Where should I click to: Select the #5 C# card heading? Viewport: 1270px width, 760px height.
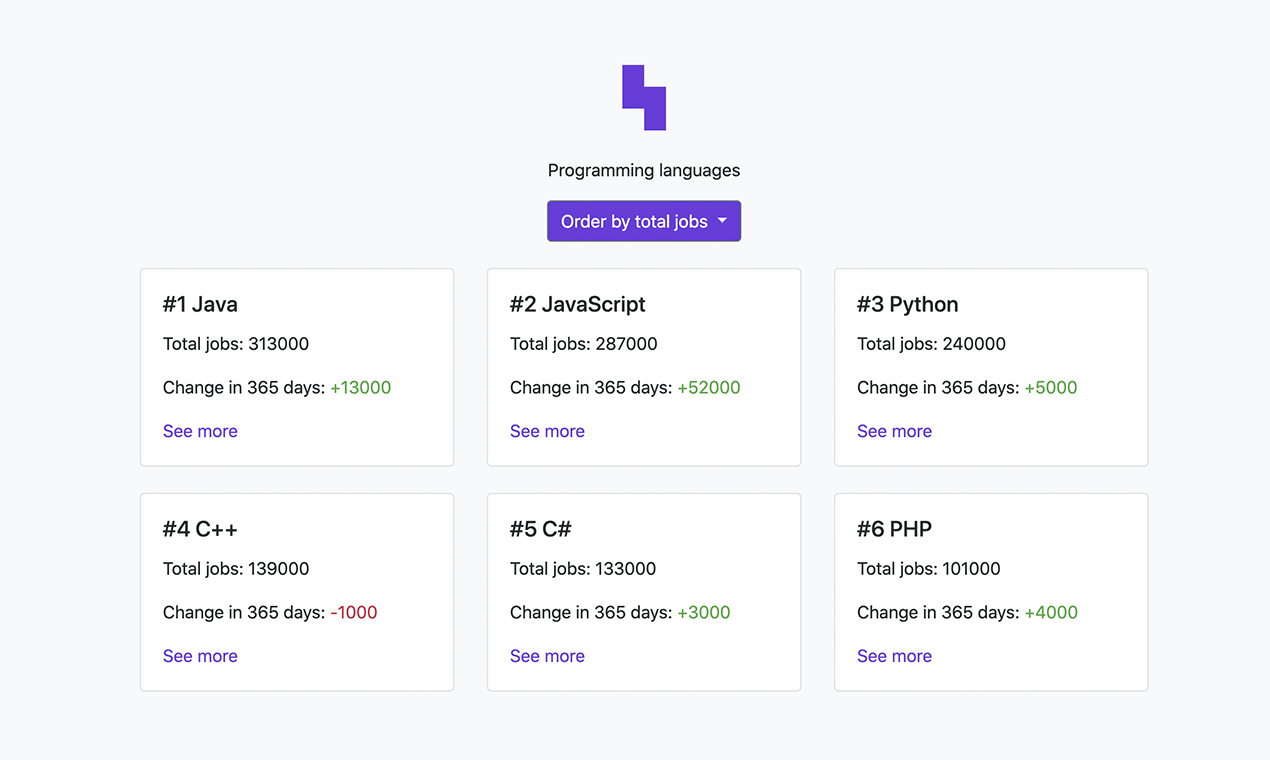click(x=540, y=529)
